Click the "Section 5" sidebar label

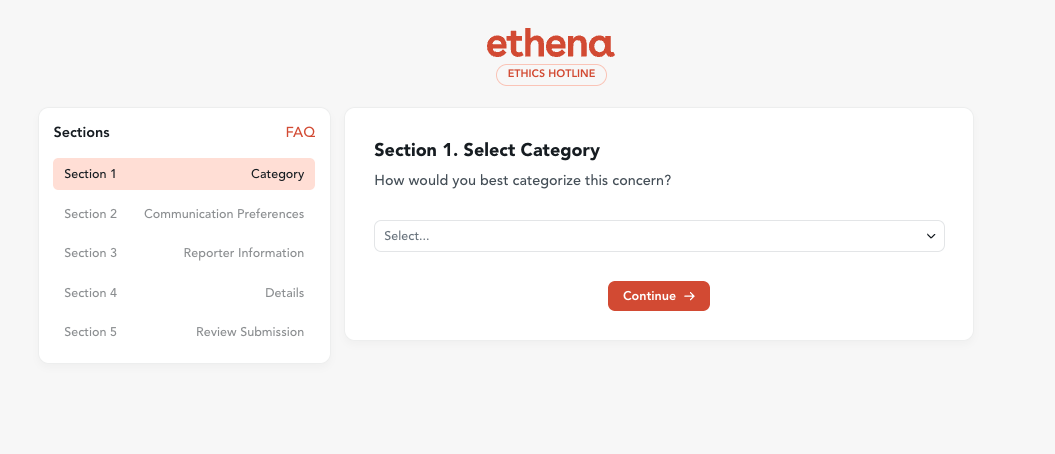pos(90,332)
